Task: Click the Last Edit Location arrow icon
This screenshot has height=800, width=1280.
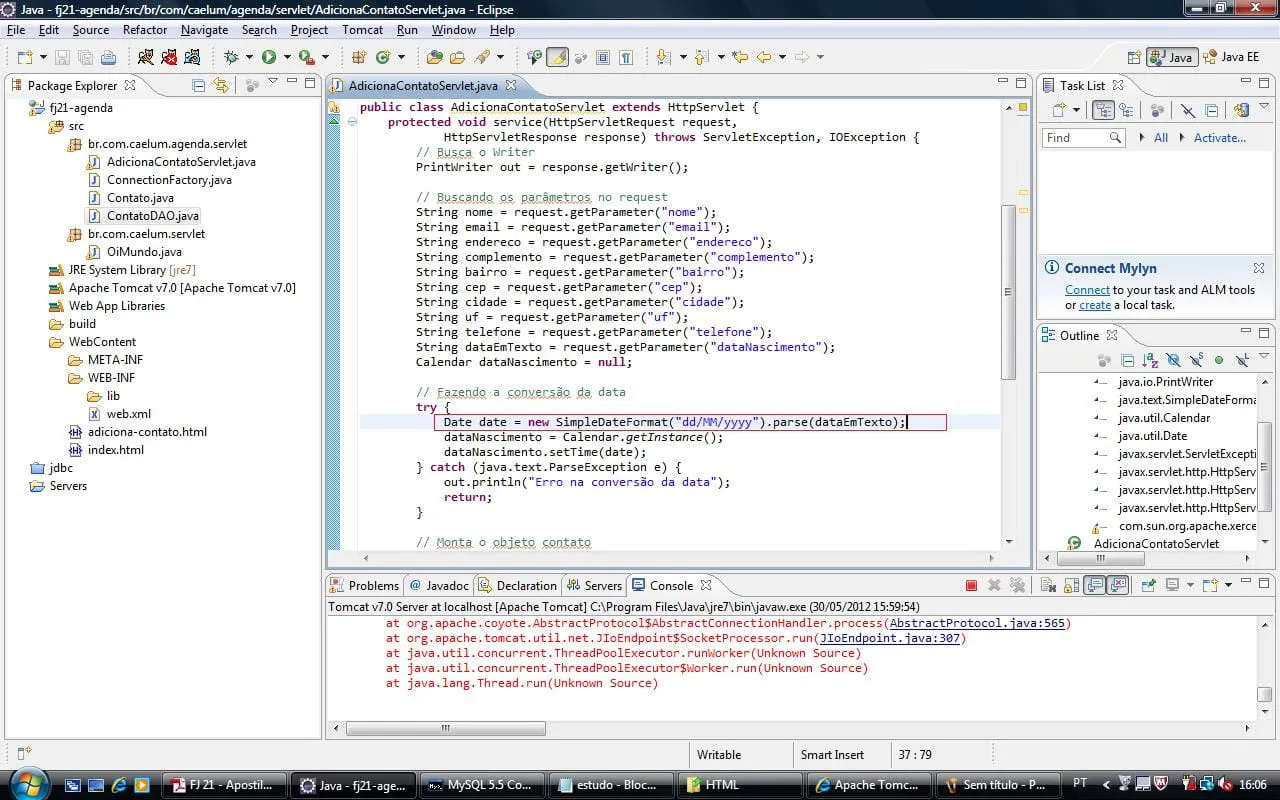Action: pyautogui.click(x=739, y=57)
